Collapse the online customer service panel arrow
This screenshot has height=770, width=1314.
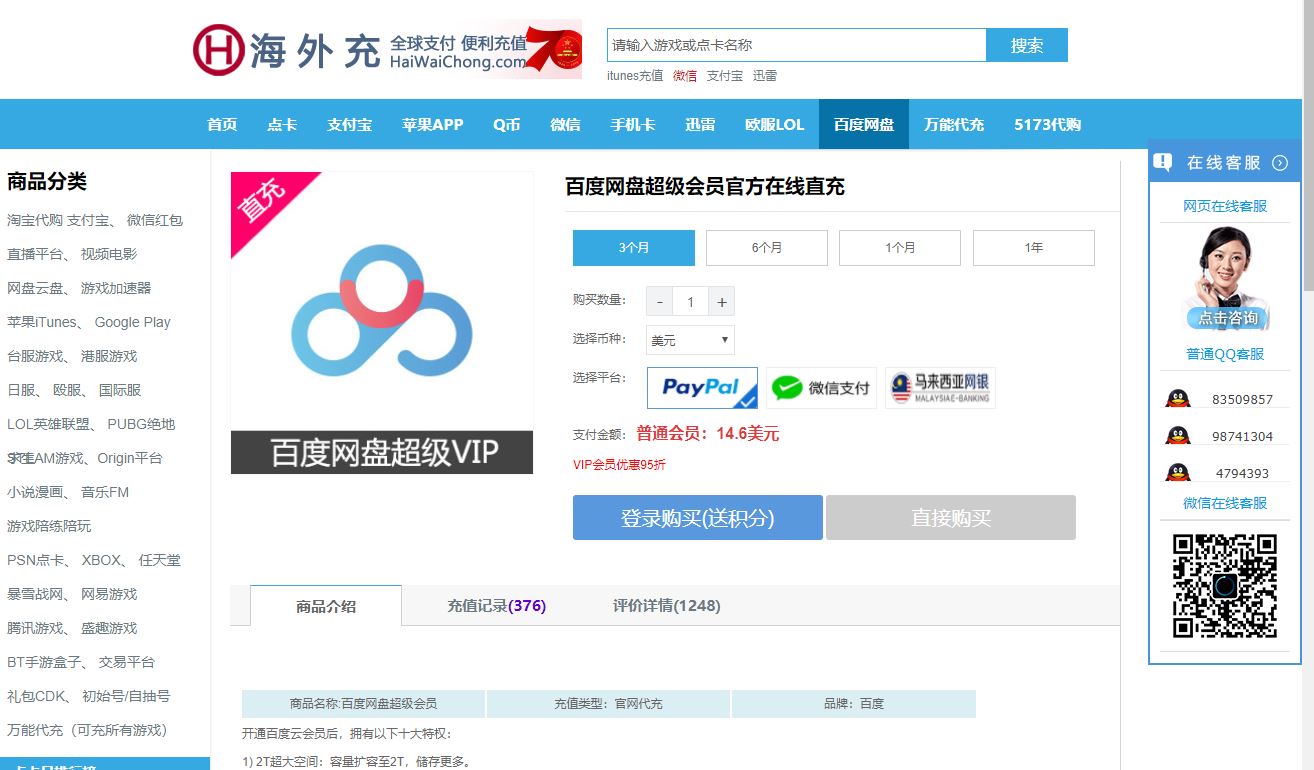click(x=1280, y=163)
